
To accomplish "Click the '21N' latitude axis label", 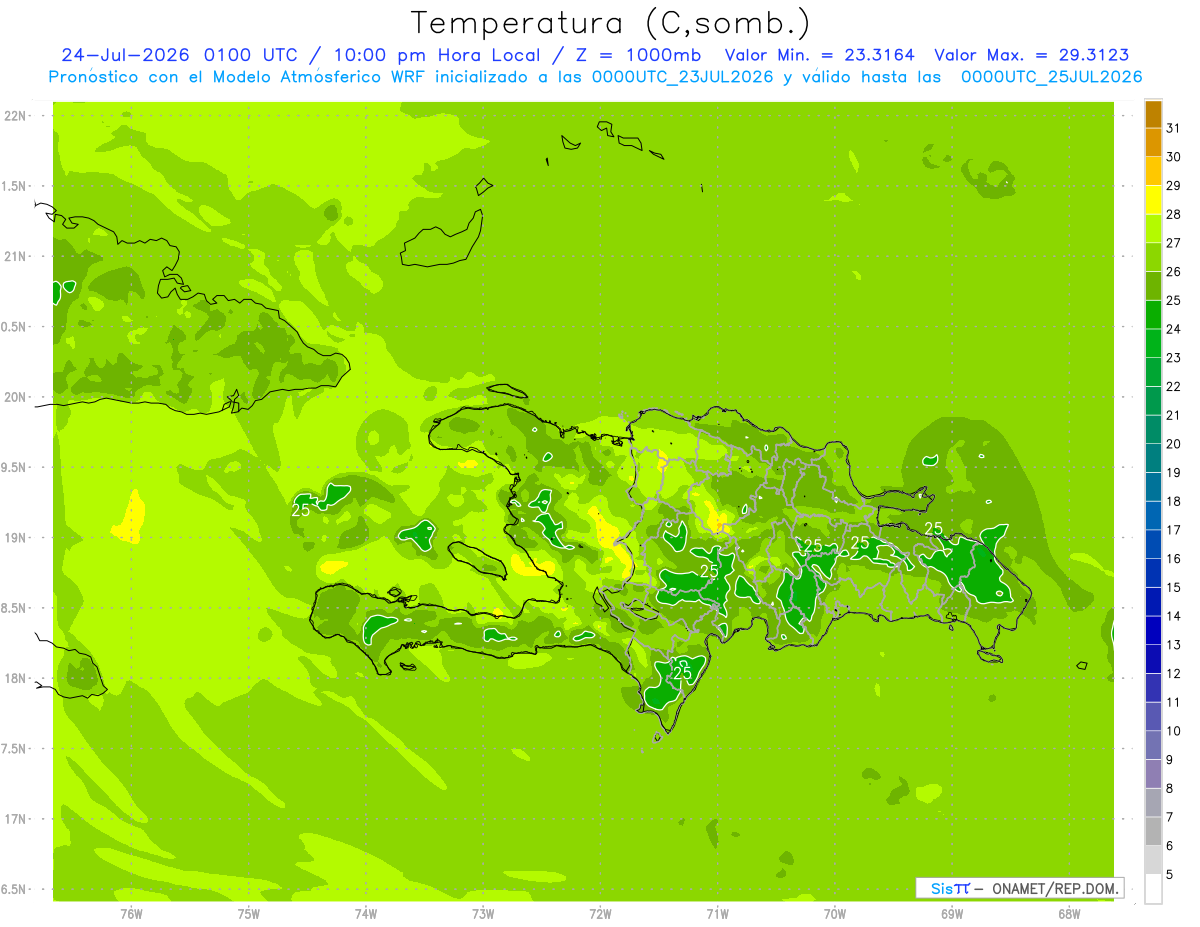I will tap(15, 256).
